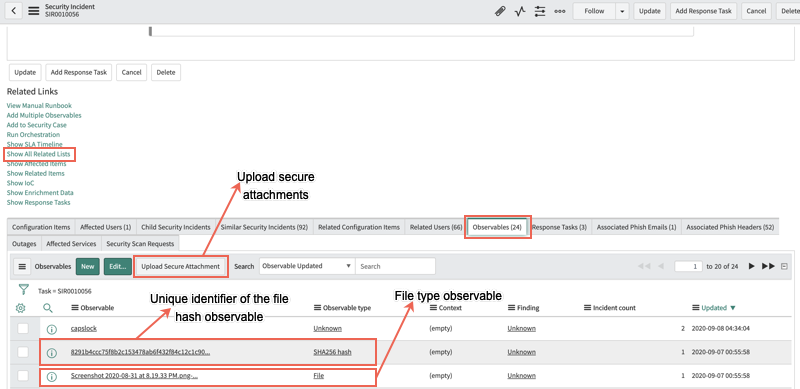Open the Observables list hamburger menu
Image resolution: width=800 pixels, height=389 pixels.
[x=22, y=266]
